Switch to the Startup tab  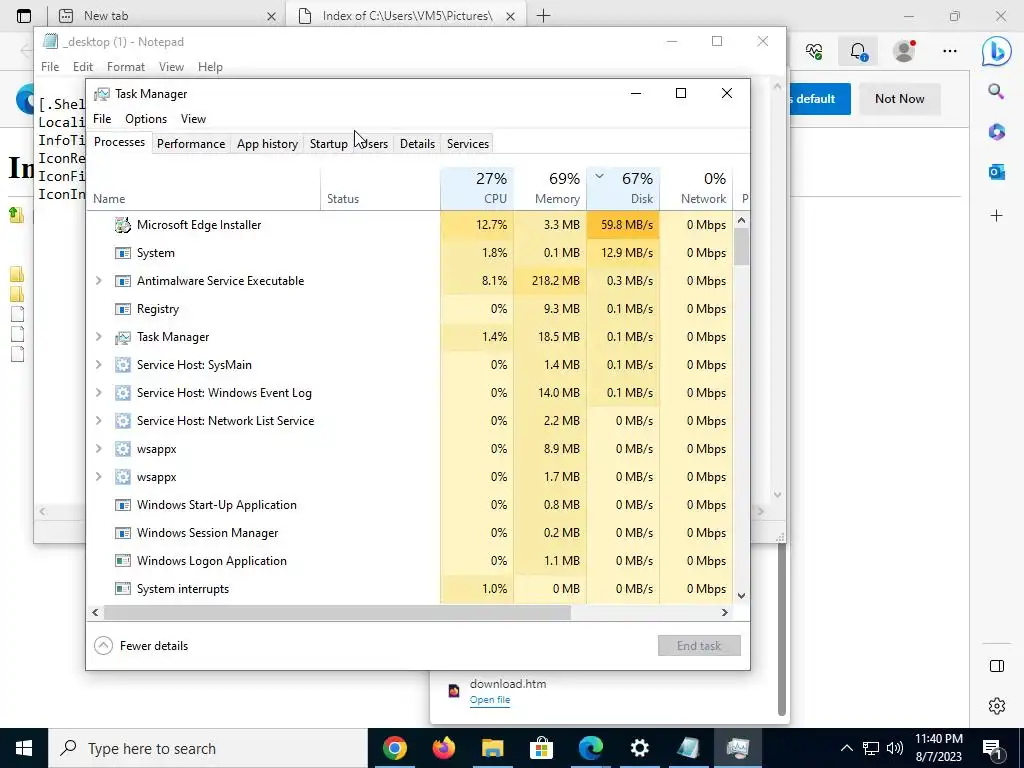[328, 144]
